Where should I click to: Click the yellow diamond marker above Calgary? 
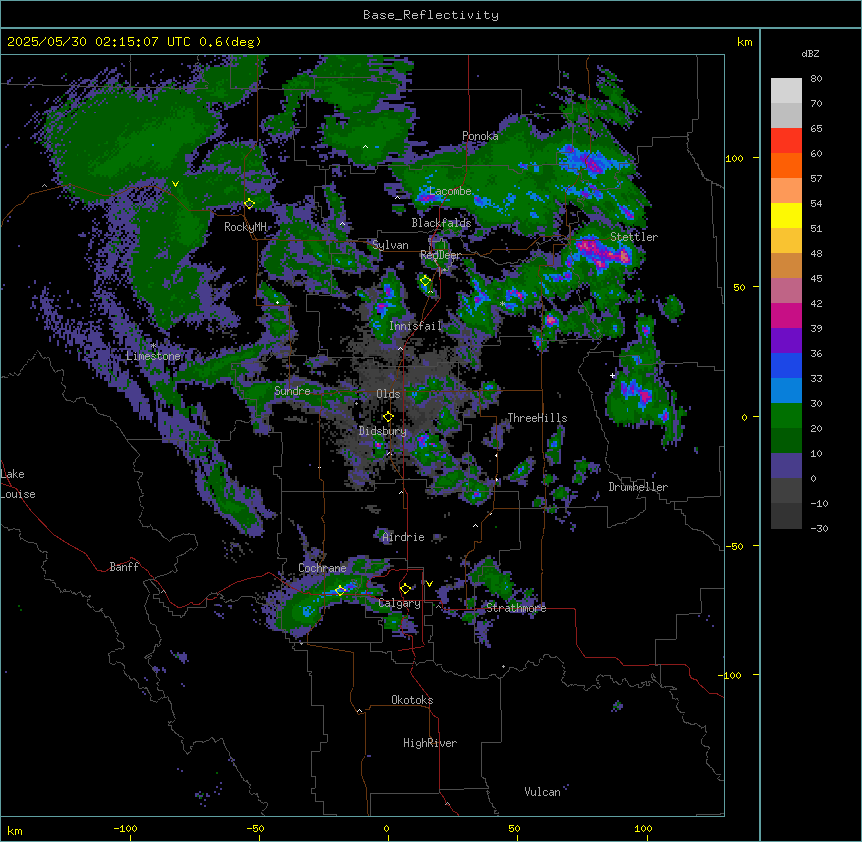coord(405,589)
